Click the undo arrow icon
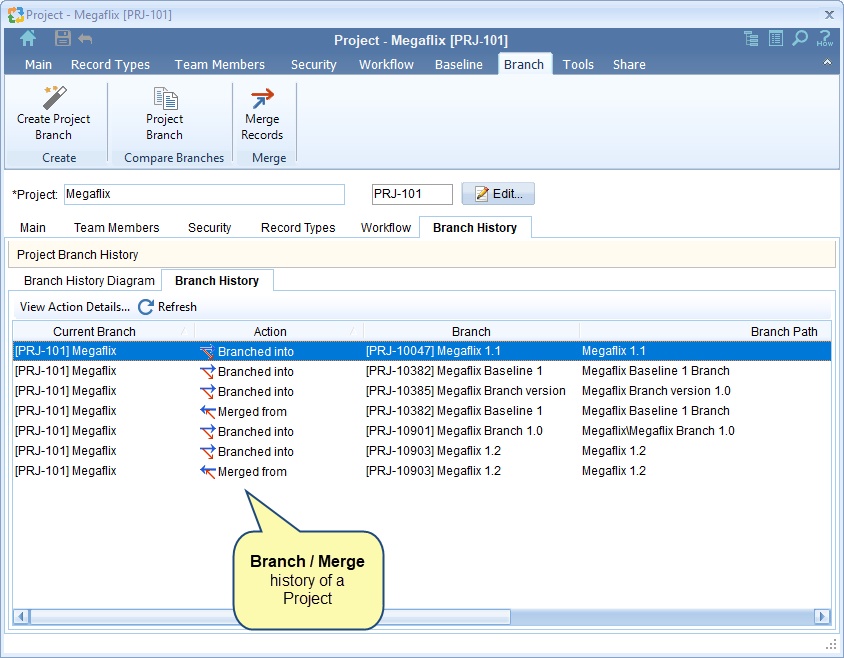This screenshot has height=658, width=844. coord(85,39)
